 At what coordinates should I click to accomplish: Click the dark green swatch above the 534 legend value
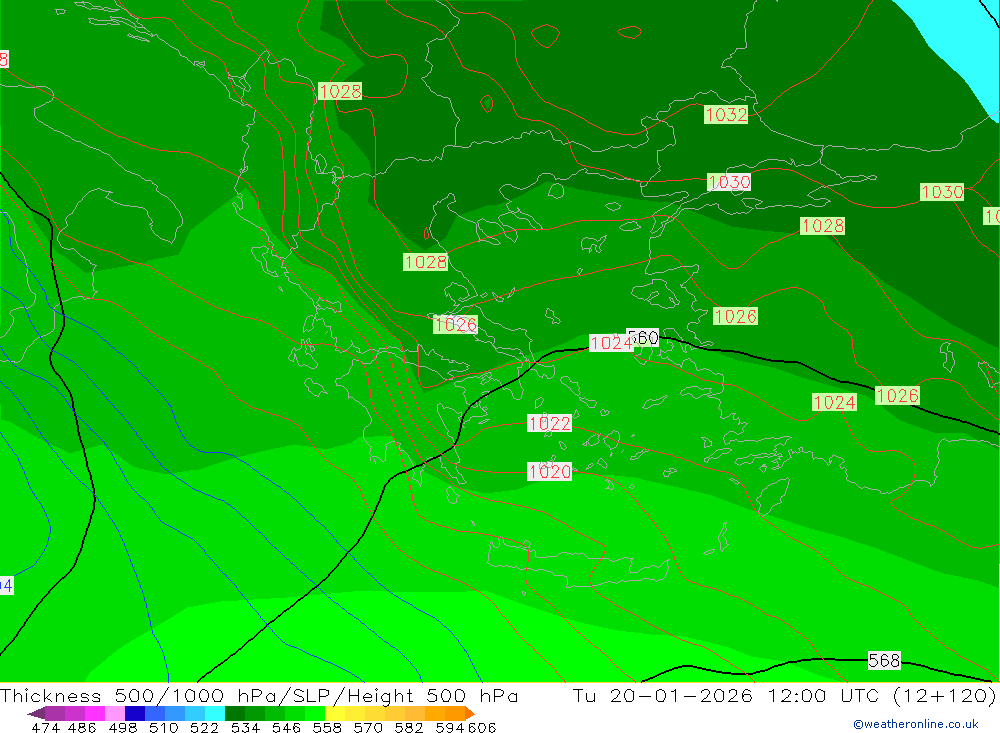(235, 713)
